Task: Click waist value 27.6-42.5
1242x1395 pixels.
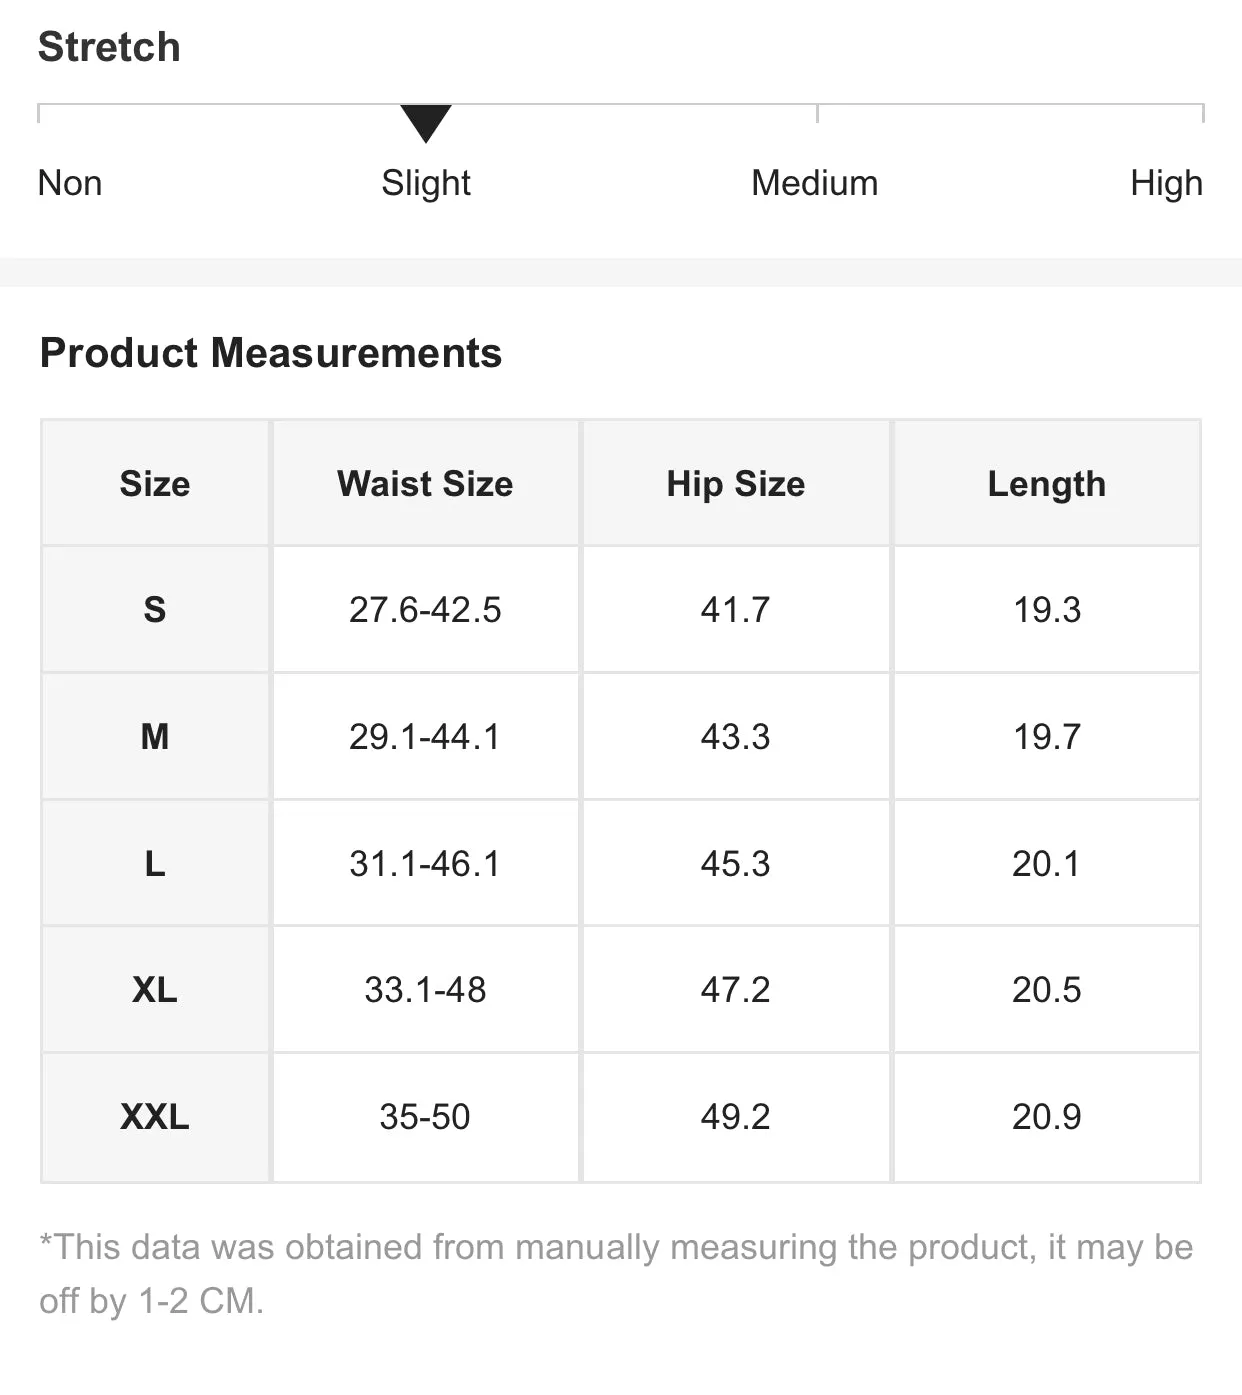Action: [425, 610]
